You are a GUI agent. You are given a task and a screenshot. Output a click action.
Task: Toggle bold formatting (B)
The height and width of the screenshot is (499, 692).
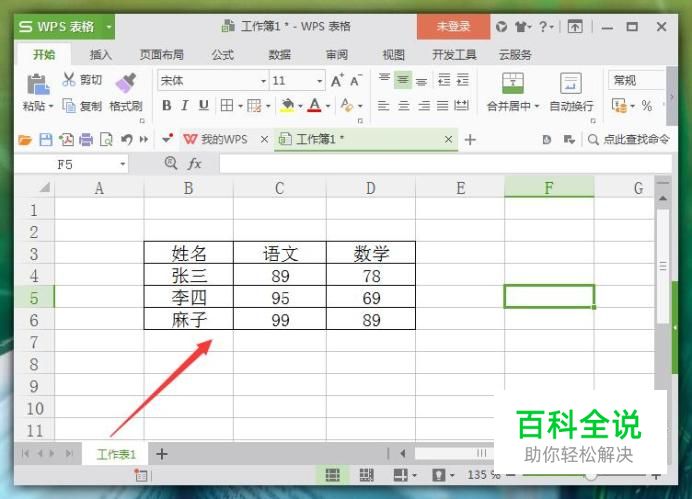[x=166, y=105]
